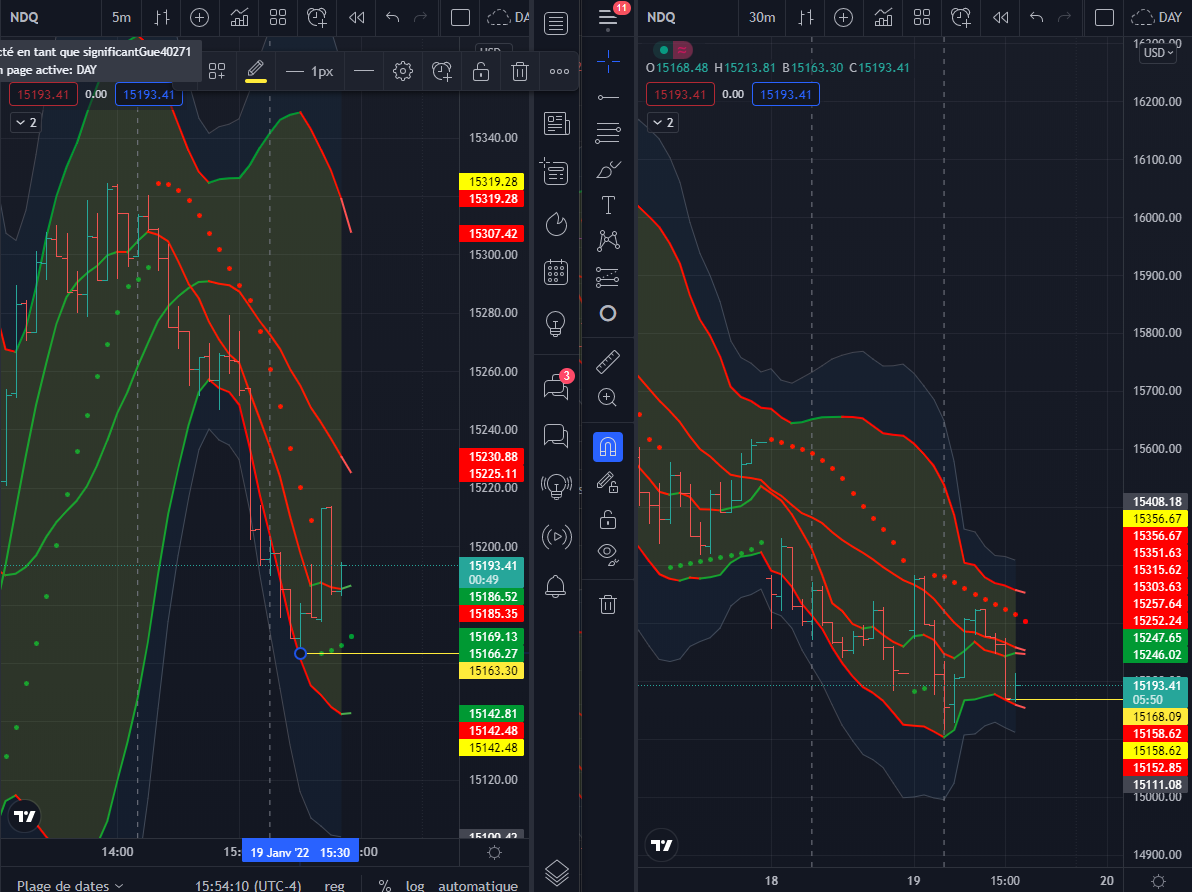Open the economic calendar panel
Viewport: 1192px width, 892px height.
(x=556, y=272)
